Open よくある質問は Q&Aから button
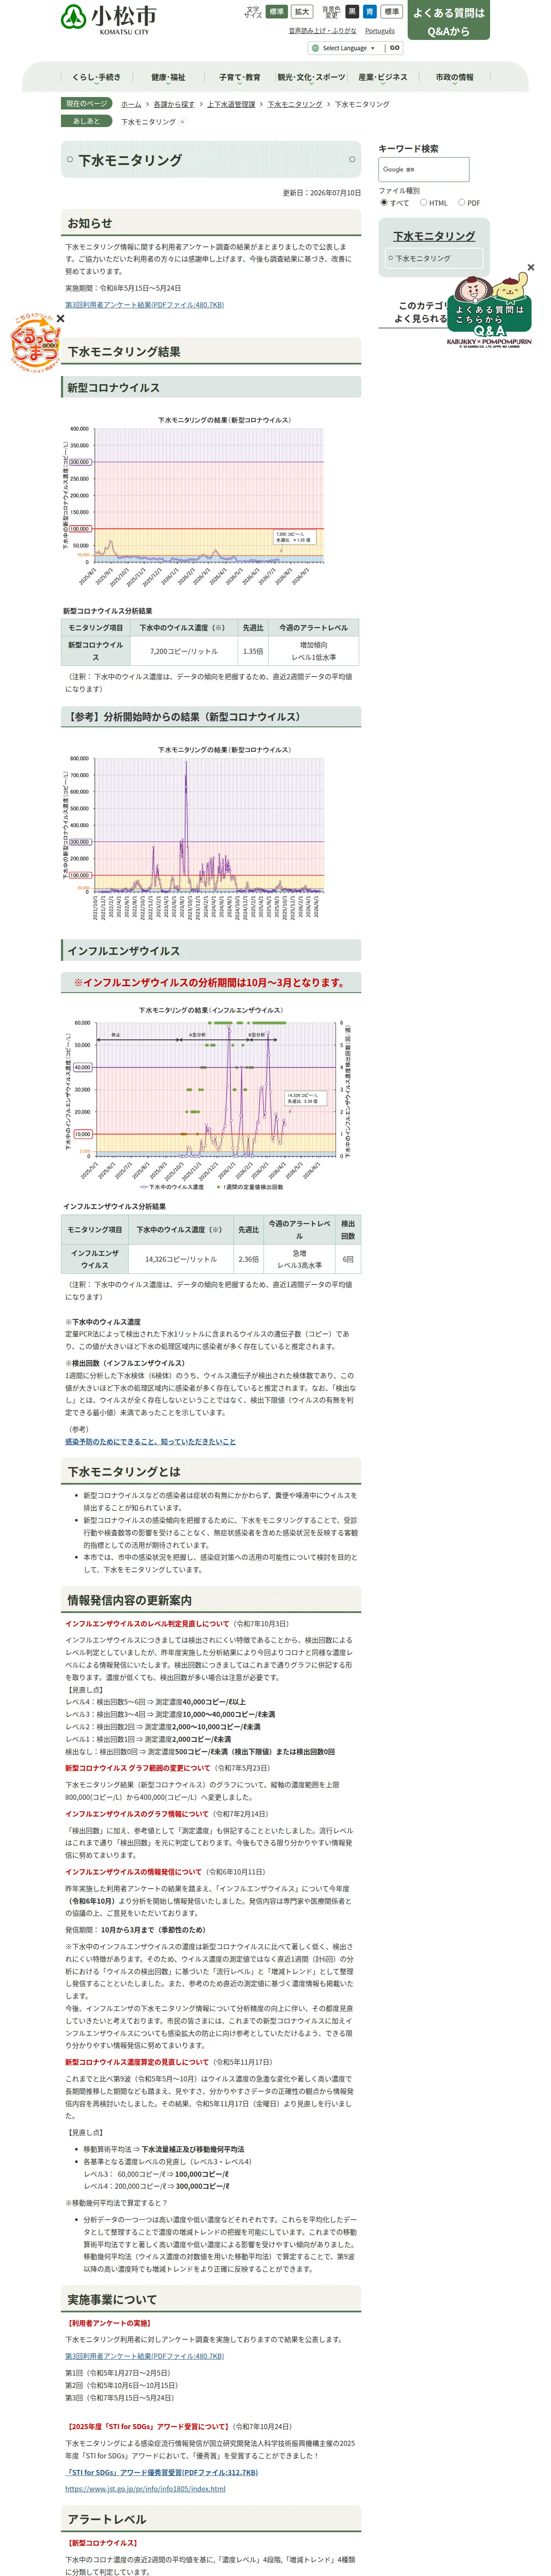This screenshot has width=551, height=2576. [x=448, y=21]
